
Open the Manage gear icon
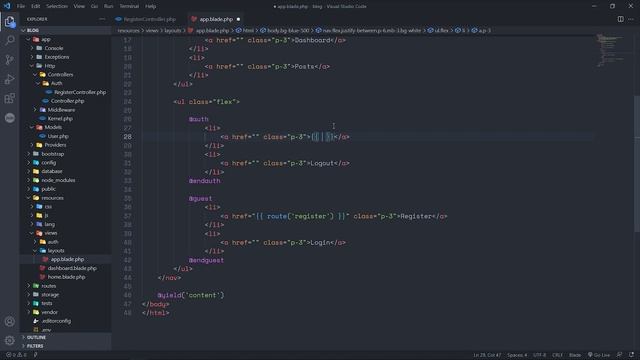10,340
